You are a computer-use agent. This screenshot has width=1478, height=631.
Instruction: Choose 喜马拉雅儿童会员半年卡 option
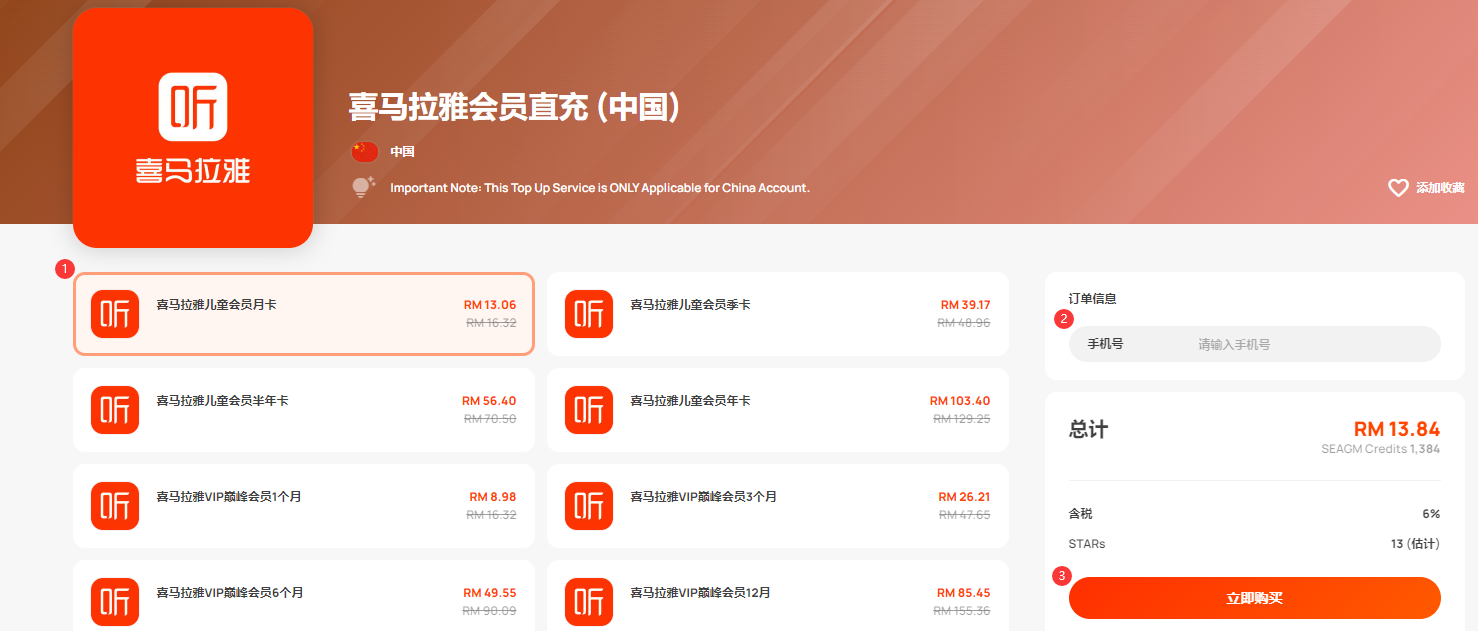[304, 410]
